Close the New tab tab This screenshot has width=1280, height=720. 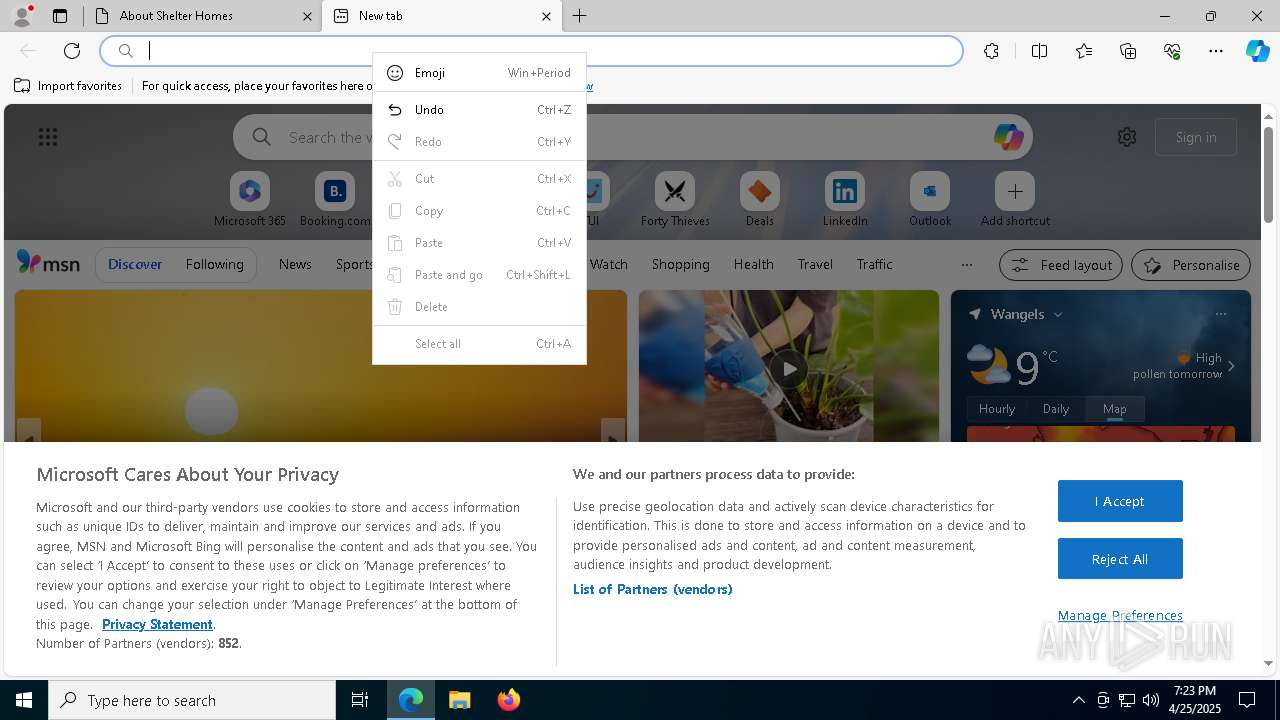tap(546, 16)
